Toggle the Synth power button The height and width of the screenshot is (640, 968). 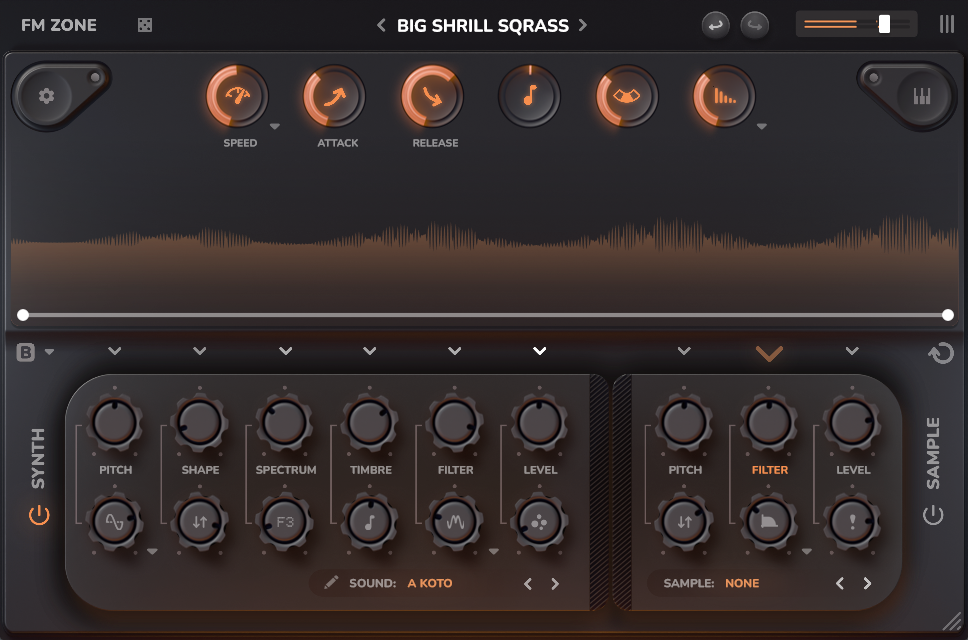(39, 516)
